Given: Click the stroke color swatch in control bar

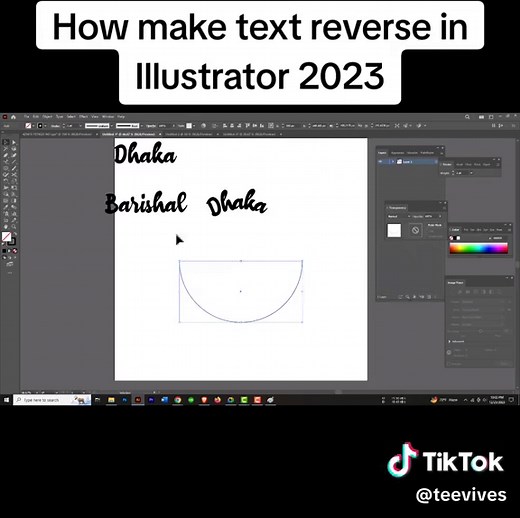Looking at the screenshot, I should tap(40, 126).
